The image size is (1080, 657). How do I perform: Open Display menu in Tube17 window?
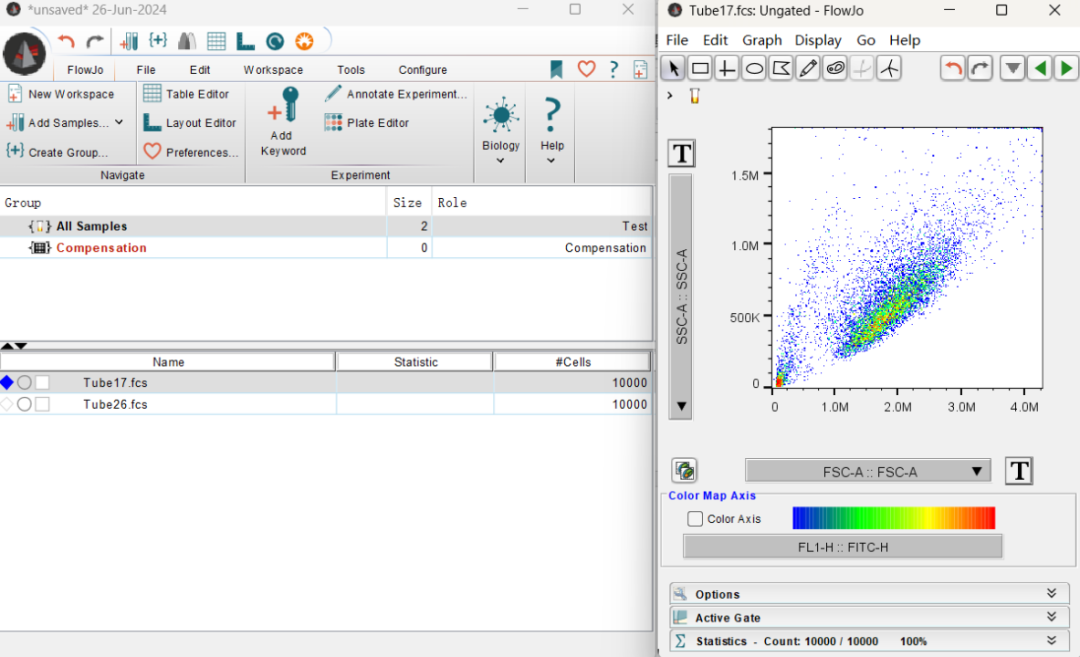(x=818, y=40)
